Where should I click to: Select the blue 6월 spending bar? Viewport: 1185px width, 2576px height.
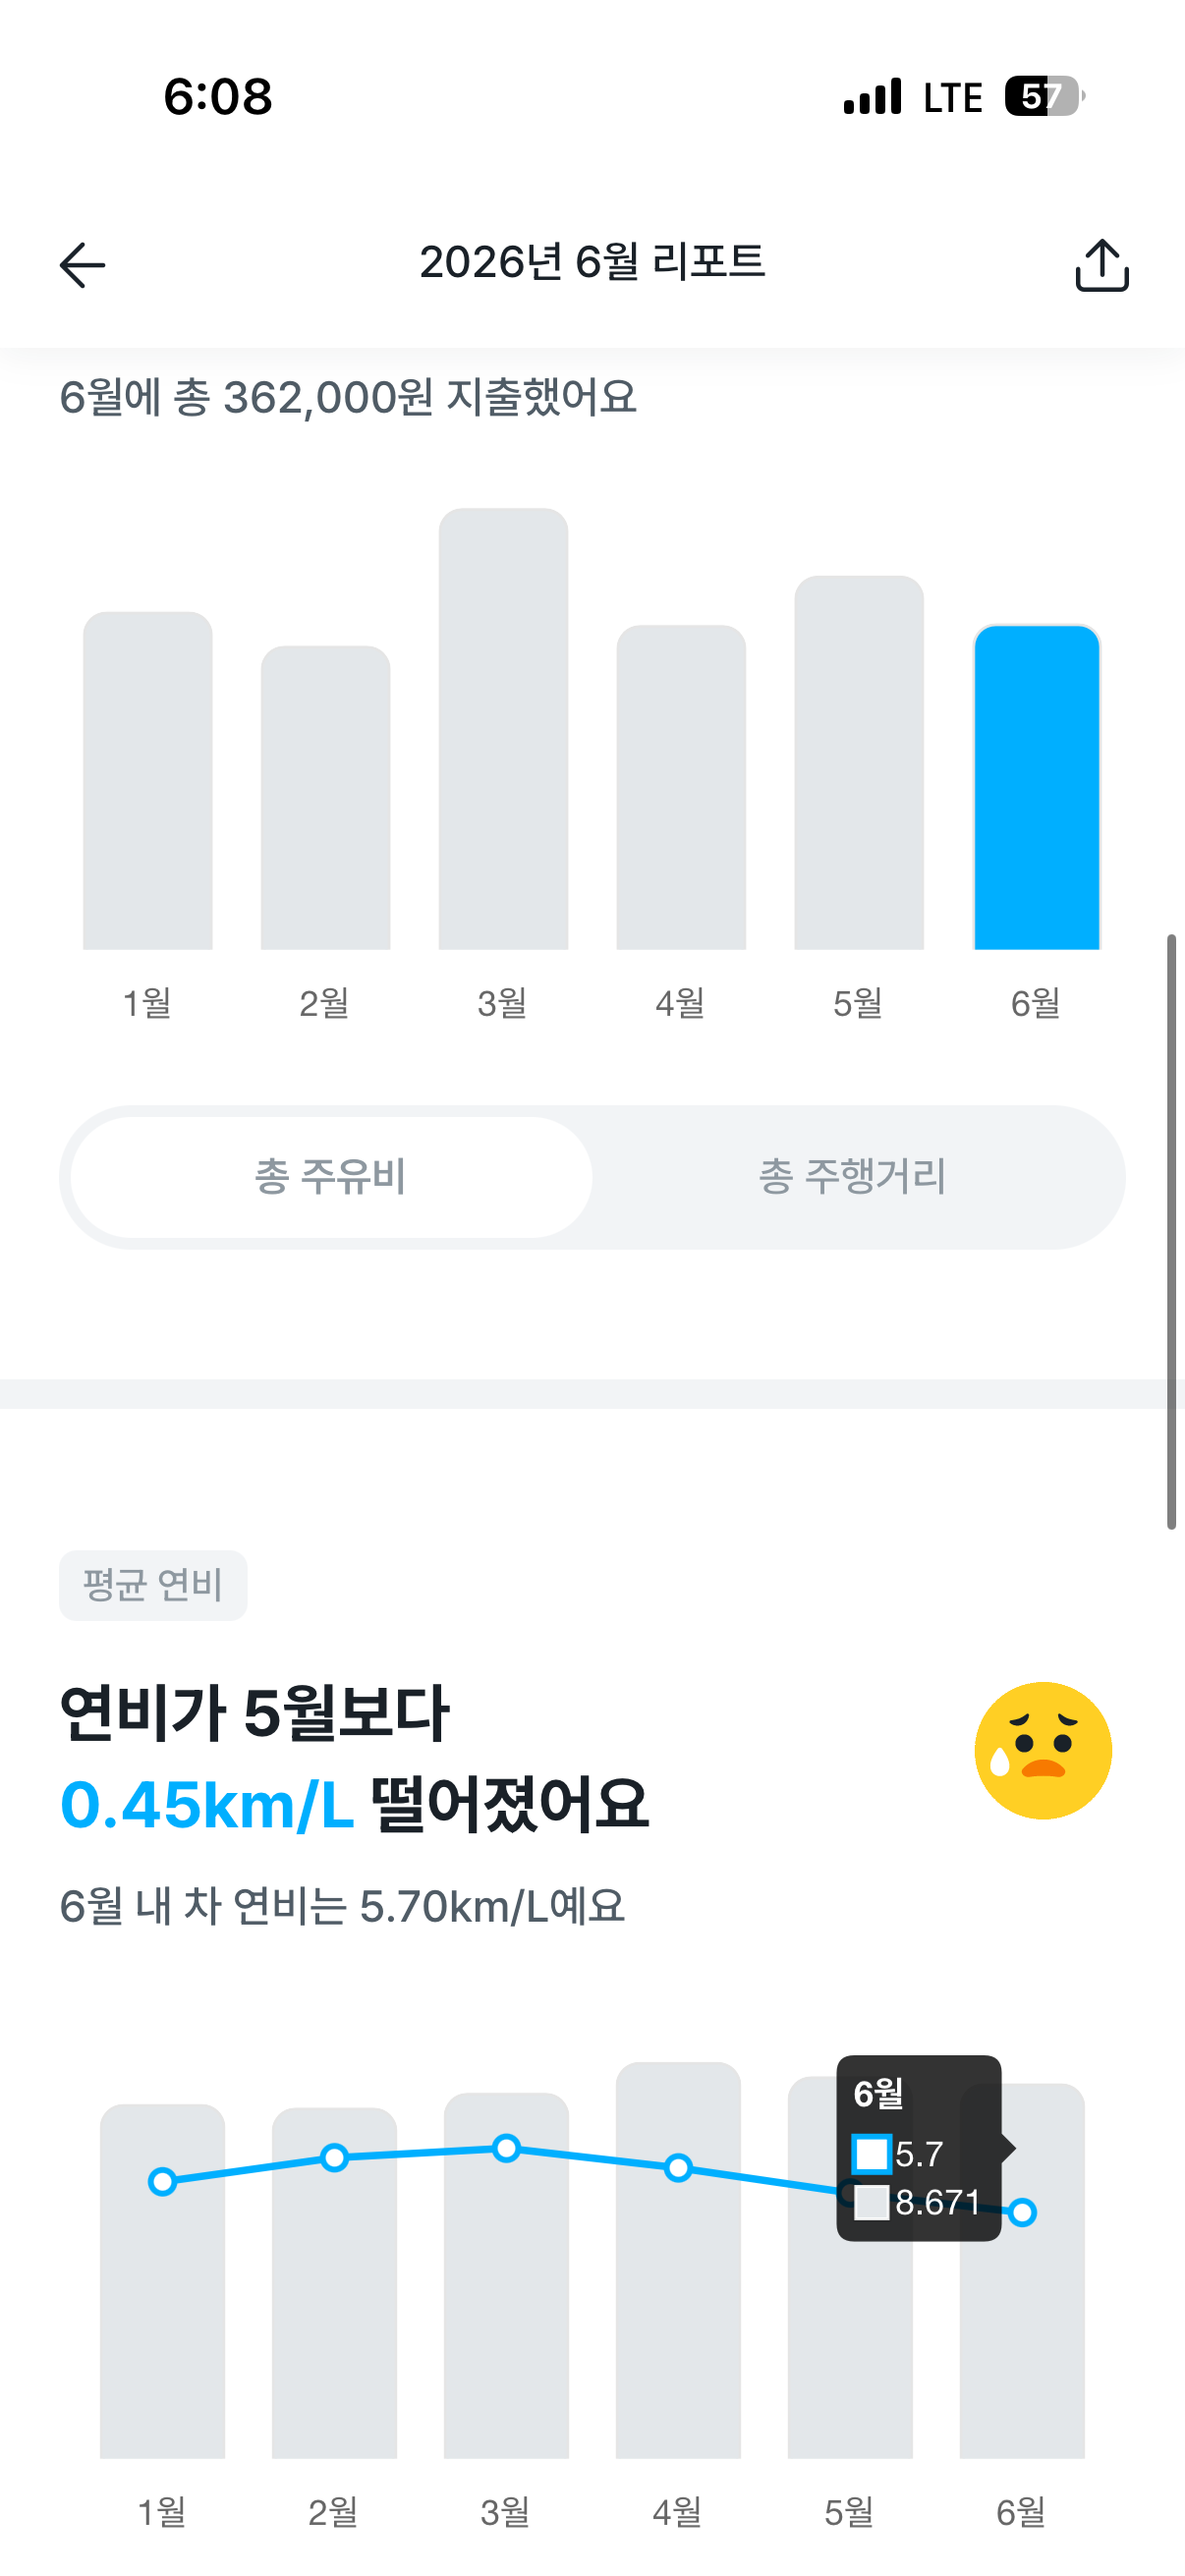click(x=1037, y=787)
